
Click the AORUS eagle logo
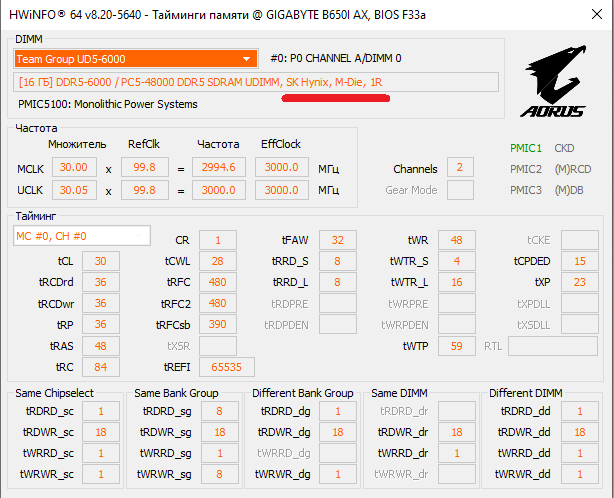(x=554, y=81)
